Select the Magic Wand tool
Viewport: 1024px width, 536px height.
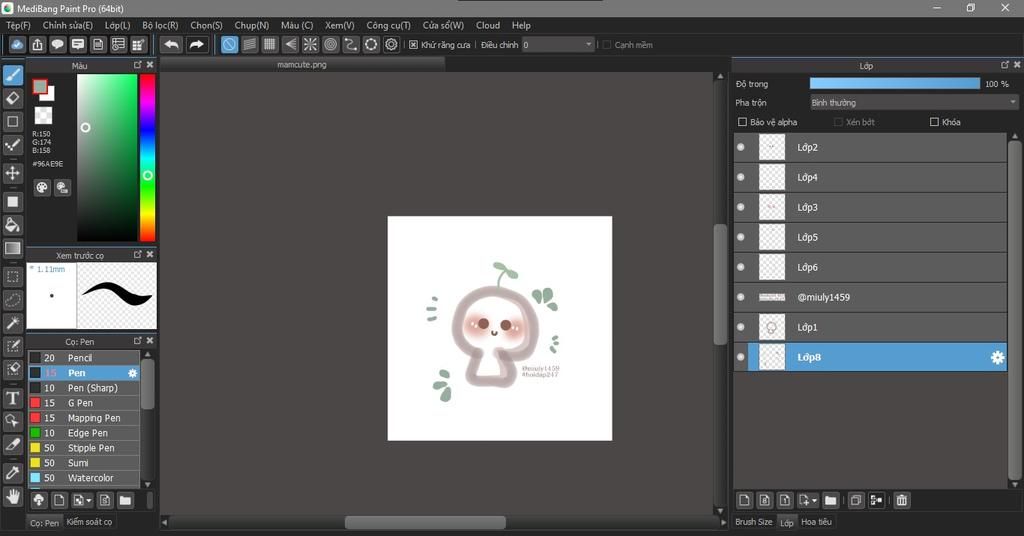point(12,323)
